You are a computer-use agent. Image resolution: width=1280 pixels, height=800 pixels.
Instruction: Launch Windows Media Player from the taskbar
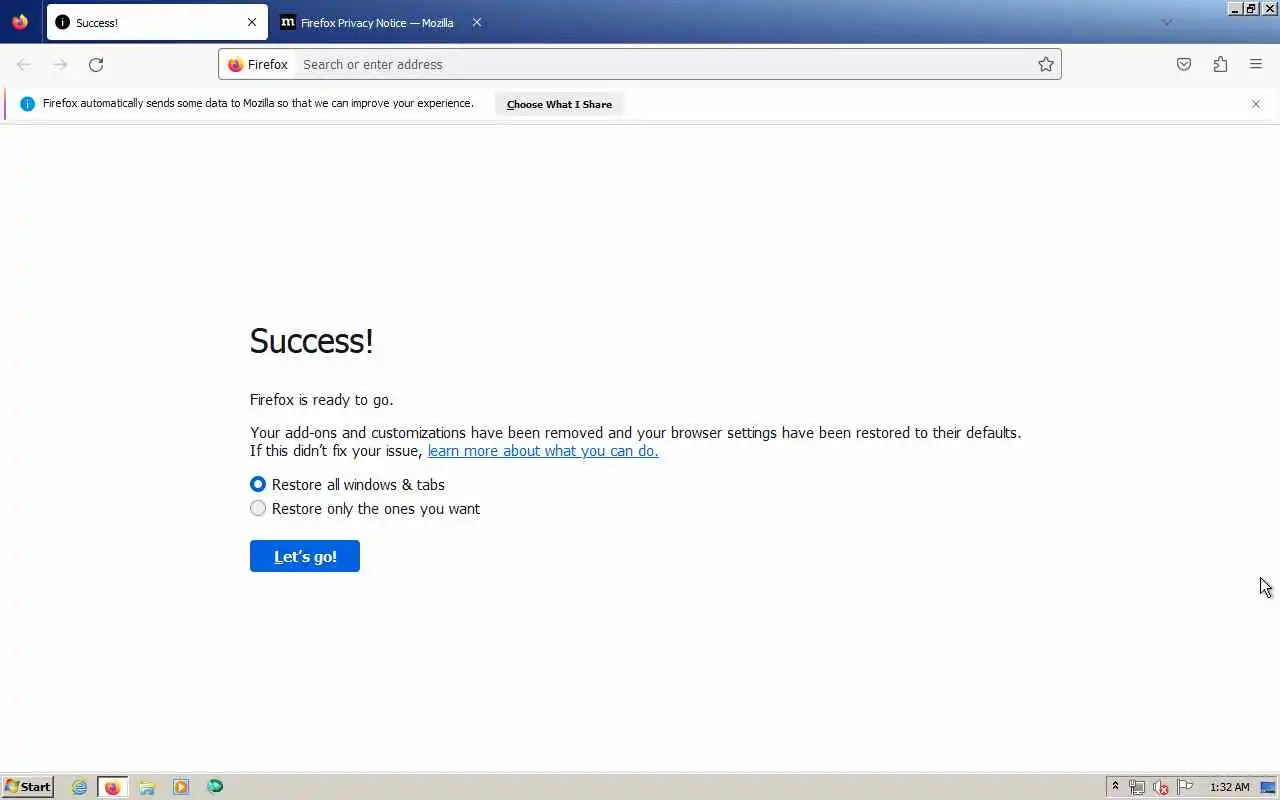181,787
